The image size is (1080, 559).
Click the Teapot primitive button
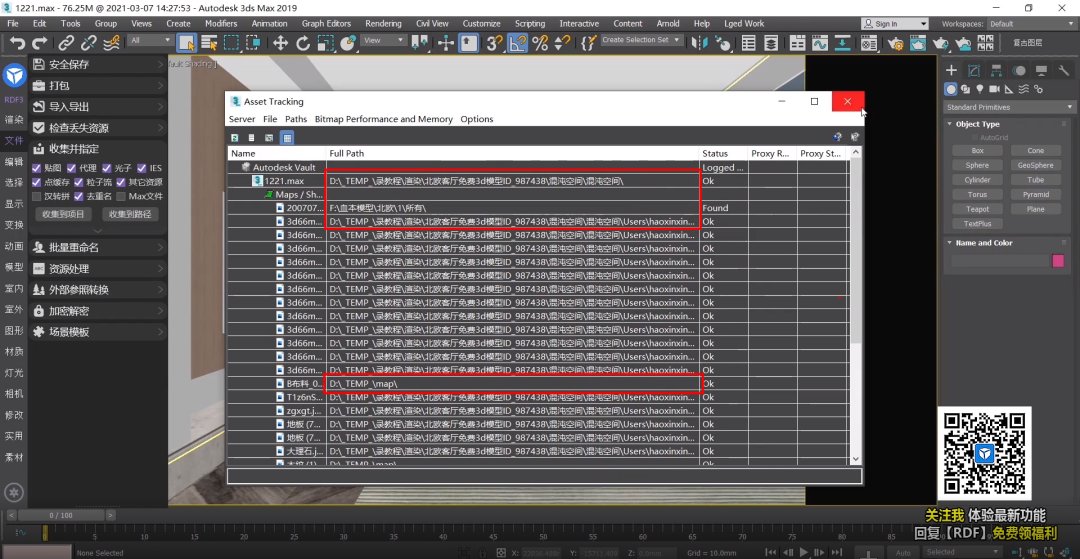pyautogui.click(x=977, y=209)
